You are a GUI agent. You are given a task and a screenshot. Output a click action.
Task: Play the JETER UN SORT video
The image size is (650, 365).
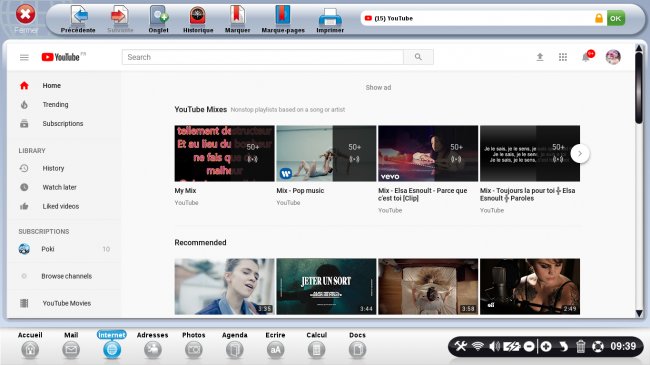[326, 286]
